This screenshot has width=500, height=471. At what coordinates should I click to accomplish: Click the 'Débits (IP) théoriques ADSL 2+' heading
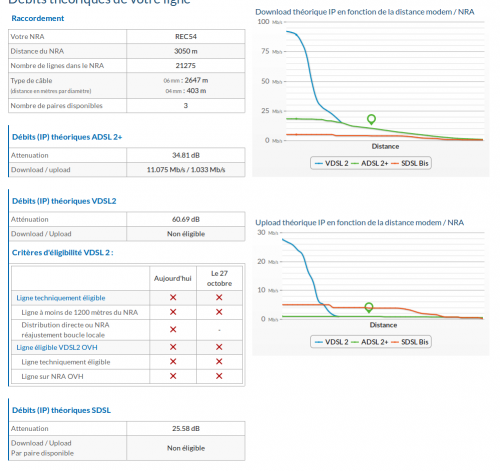click(67, 137)
